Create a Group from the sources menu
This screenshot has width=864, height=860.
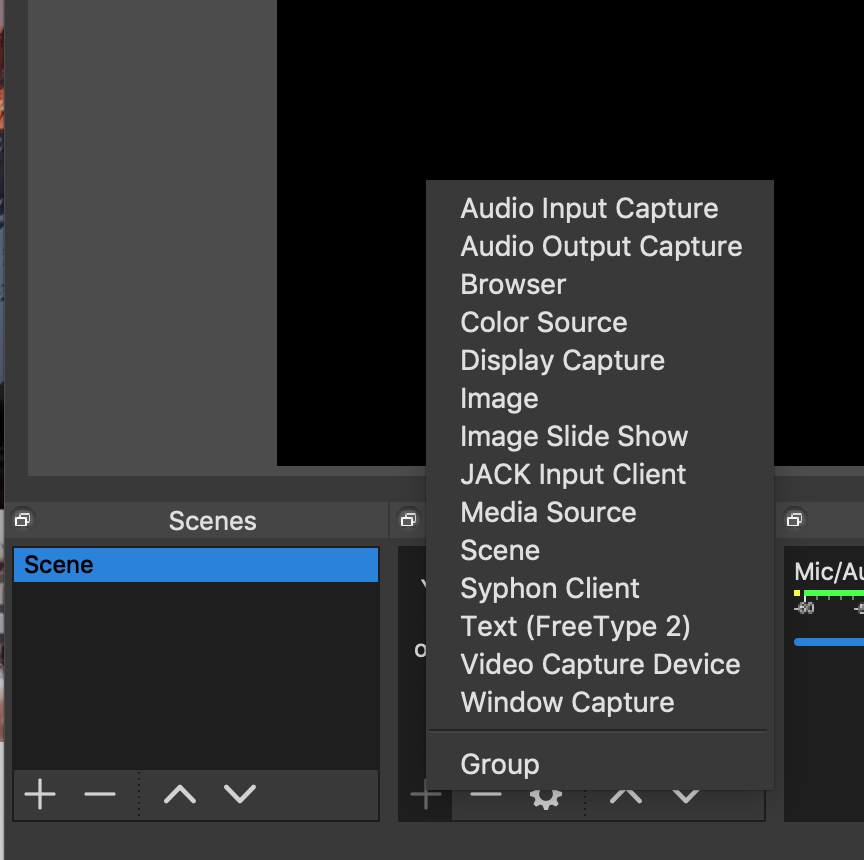tap(499, 764)
